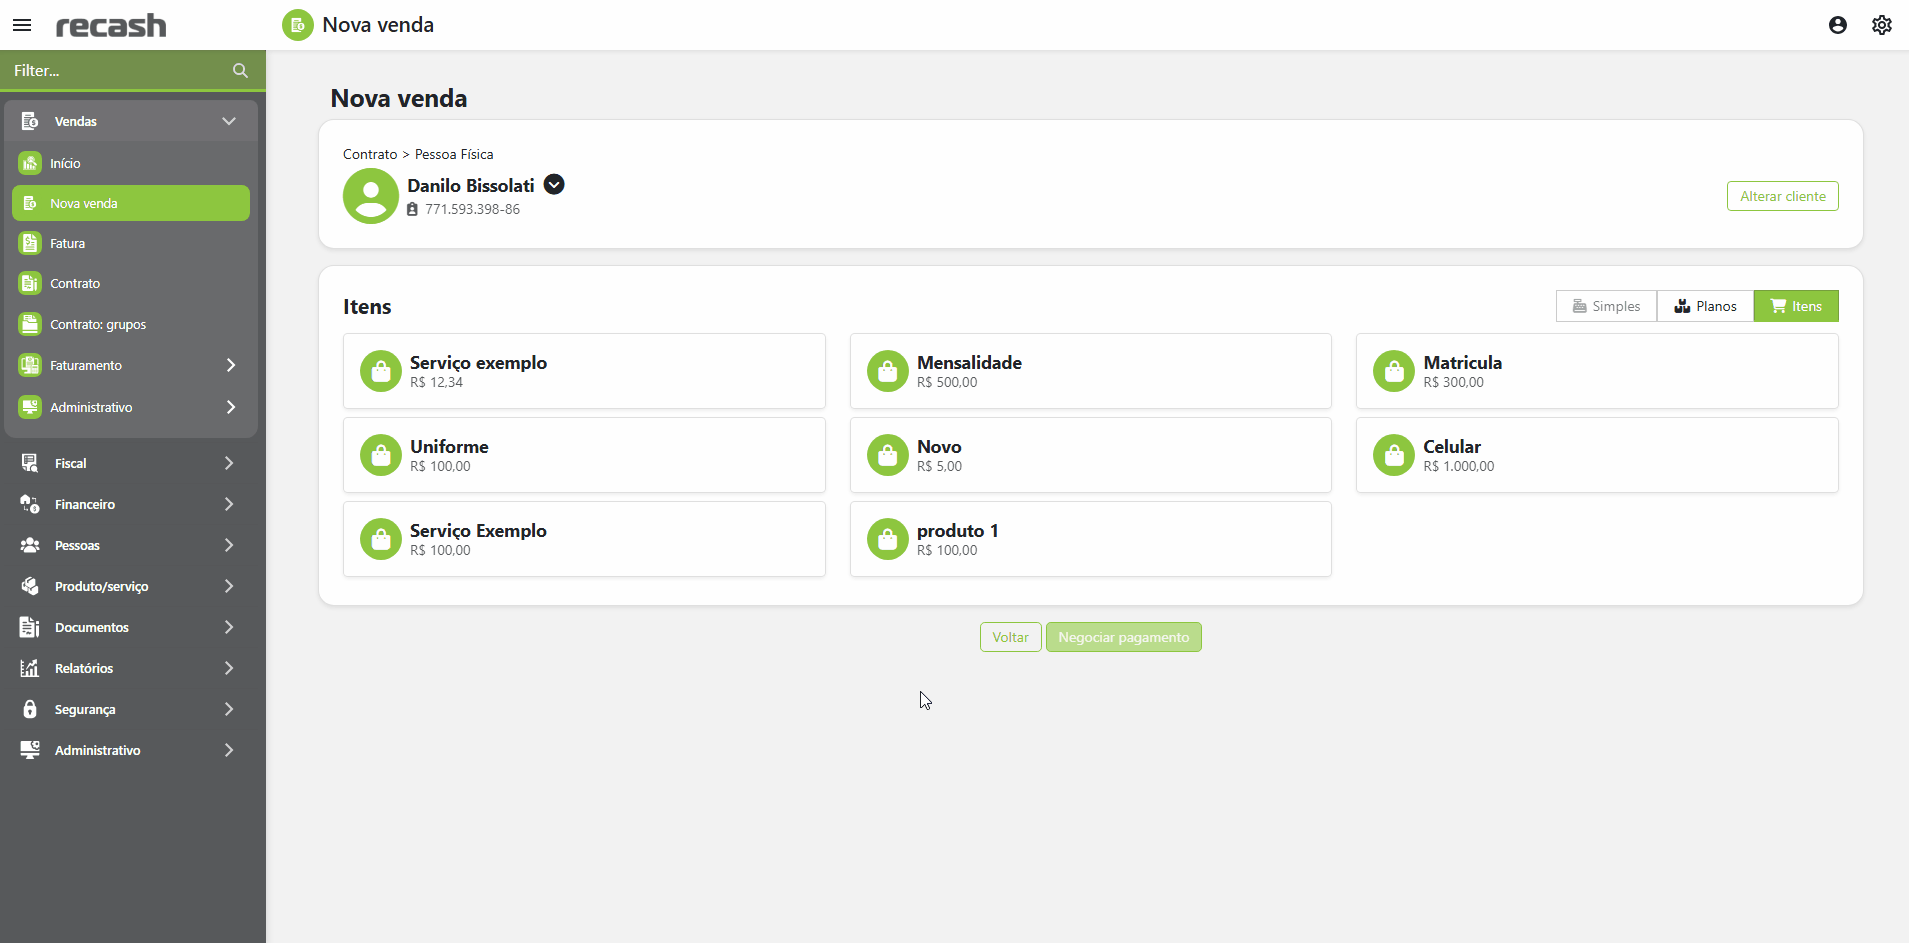The height and width of the screenshot is (943, 1909).
Task: Go to Início in sidebar
Action: tap(66, 163)
